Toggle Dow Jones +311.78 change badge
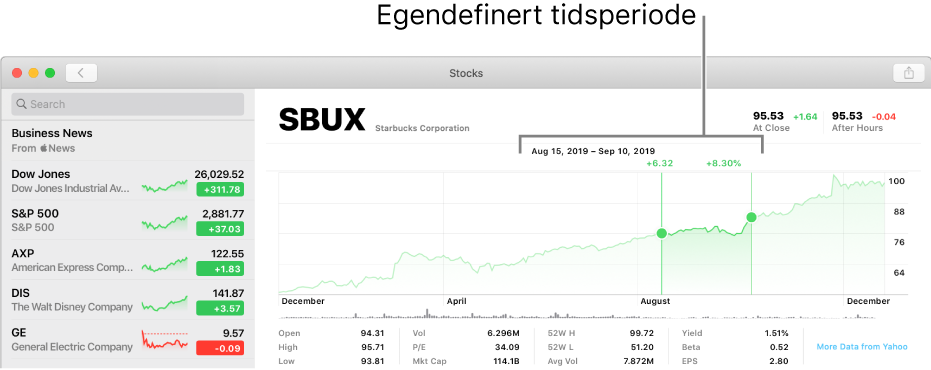This screenshot has height=370, width=931. tap(220, 189)
